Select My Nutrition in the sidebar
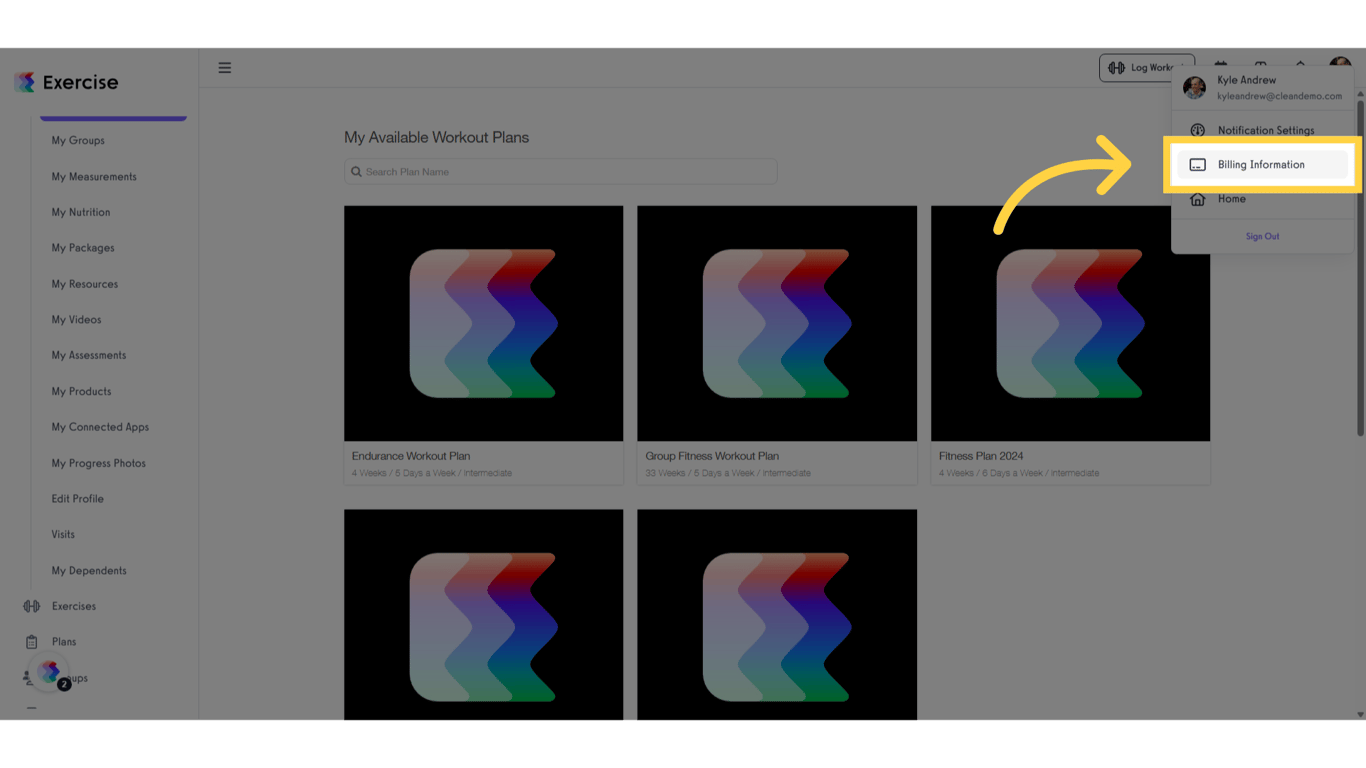This screenshot has width=1366, height=768. pyautogui.click(x=81, y=213)
